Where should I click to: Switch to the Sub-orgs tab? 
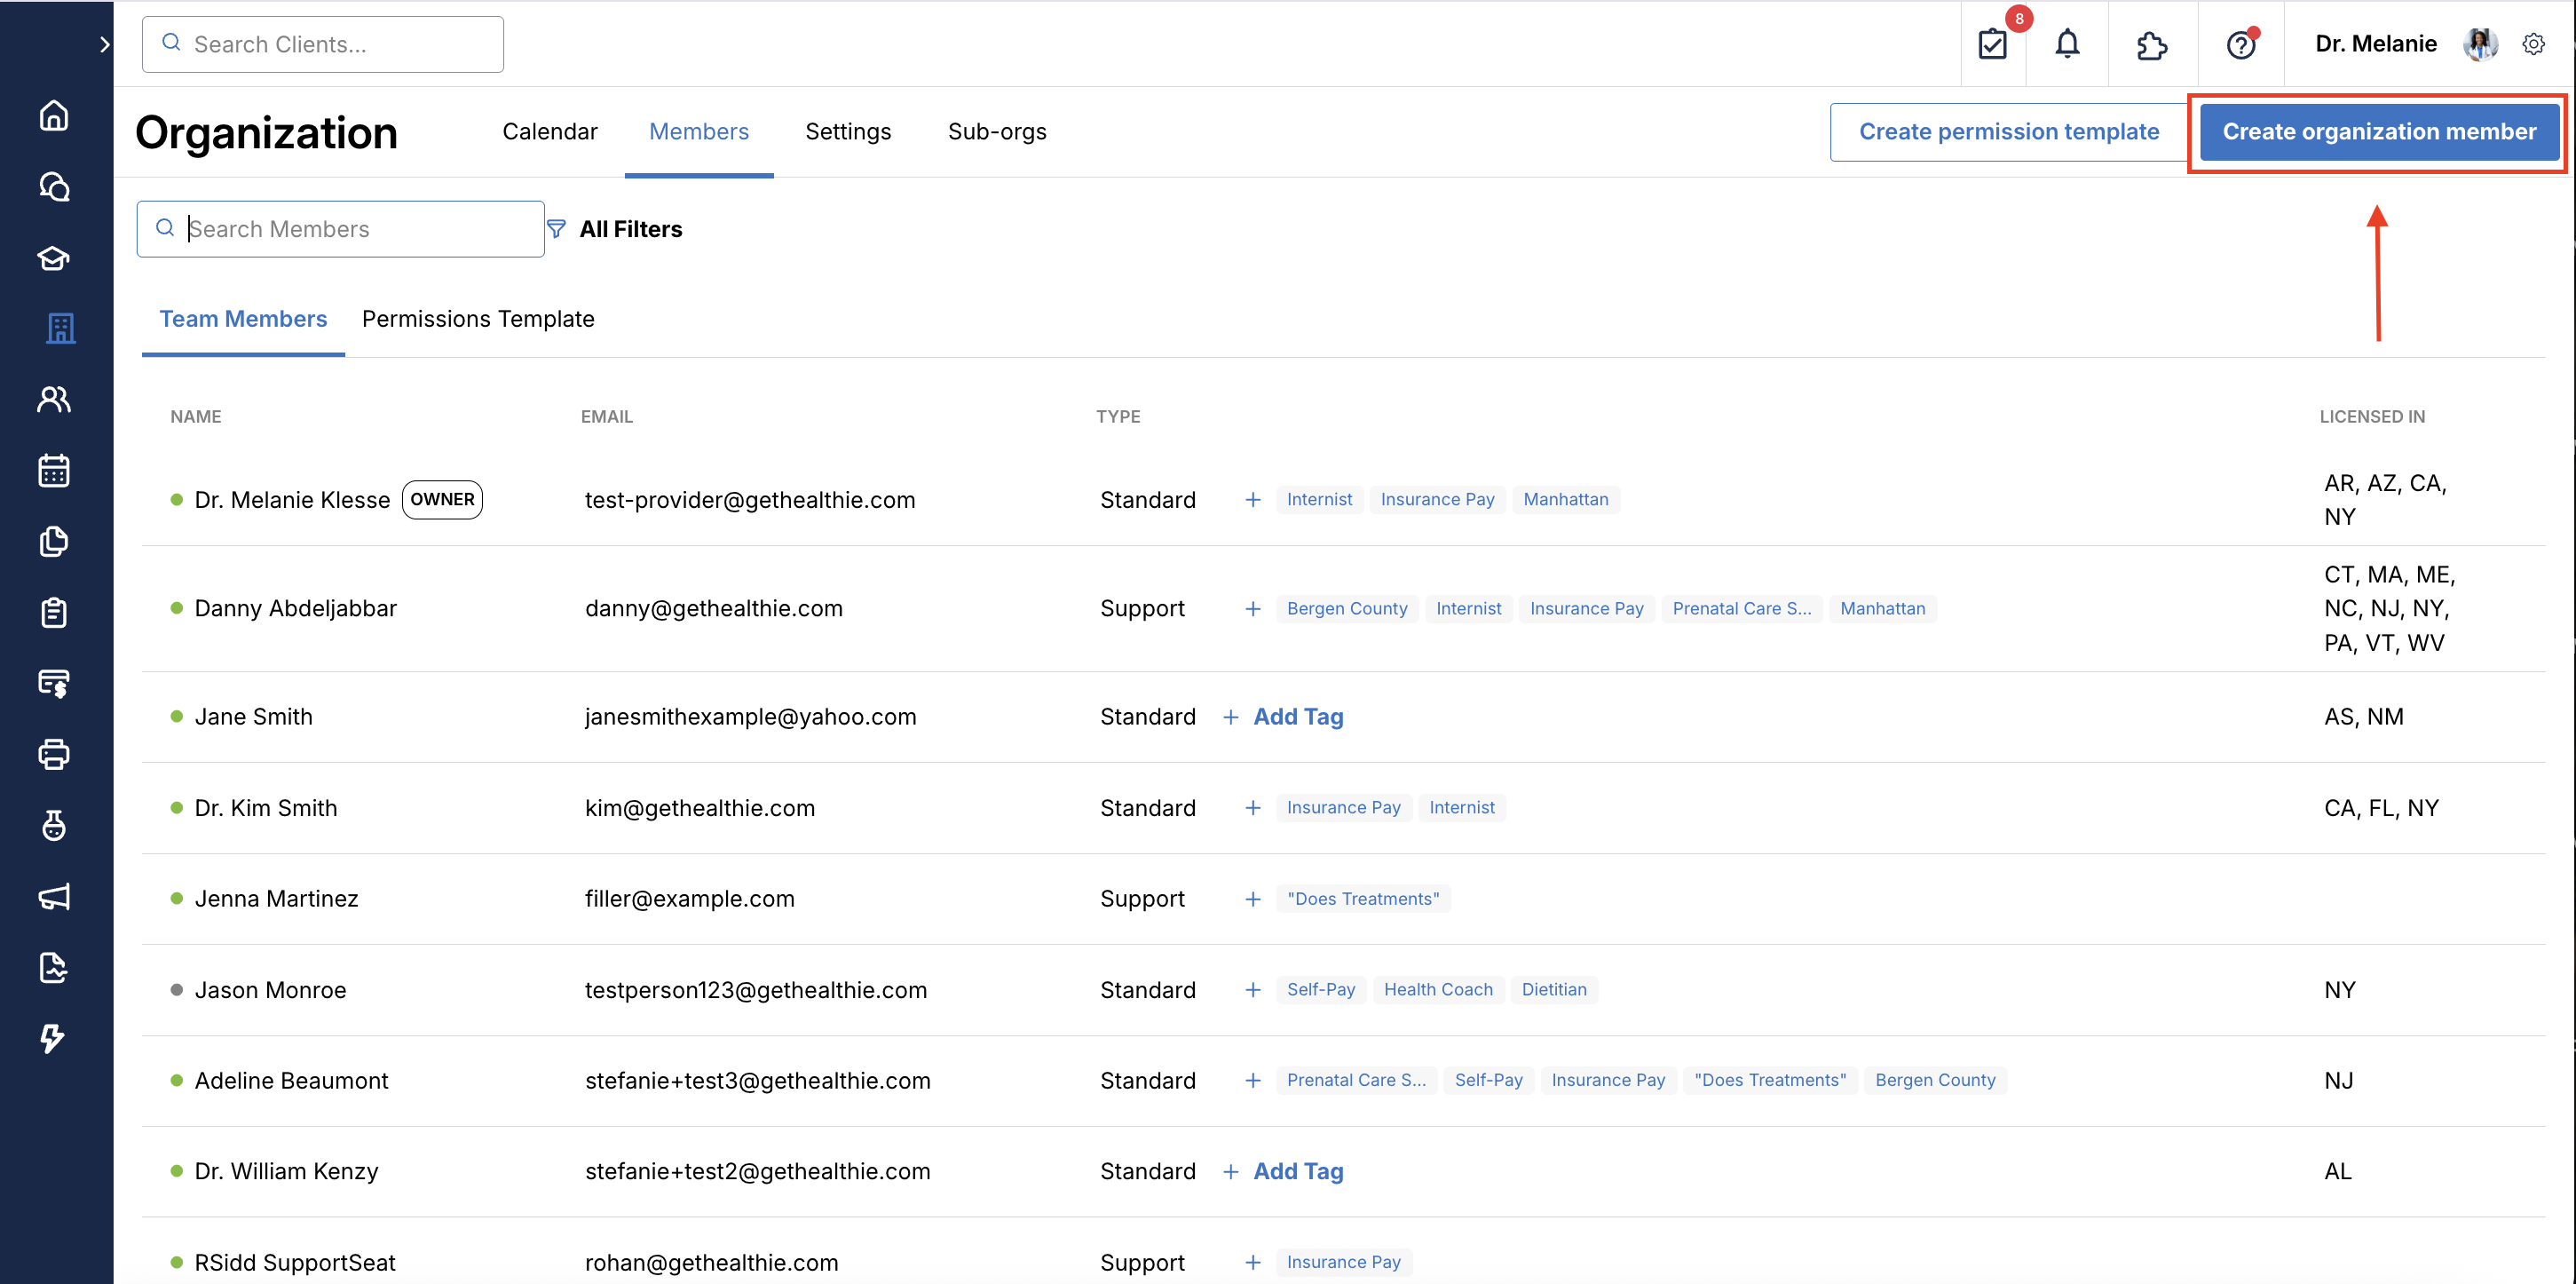tap(996, 132)
